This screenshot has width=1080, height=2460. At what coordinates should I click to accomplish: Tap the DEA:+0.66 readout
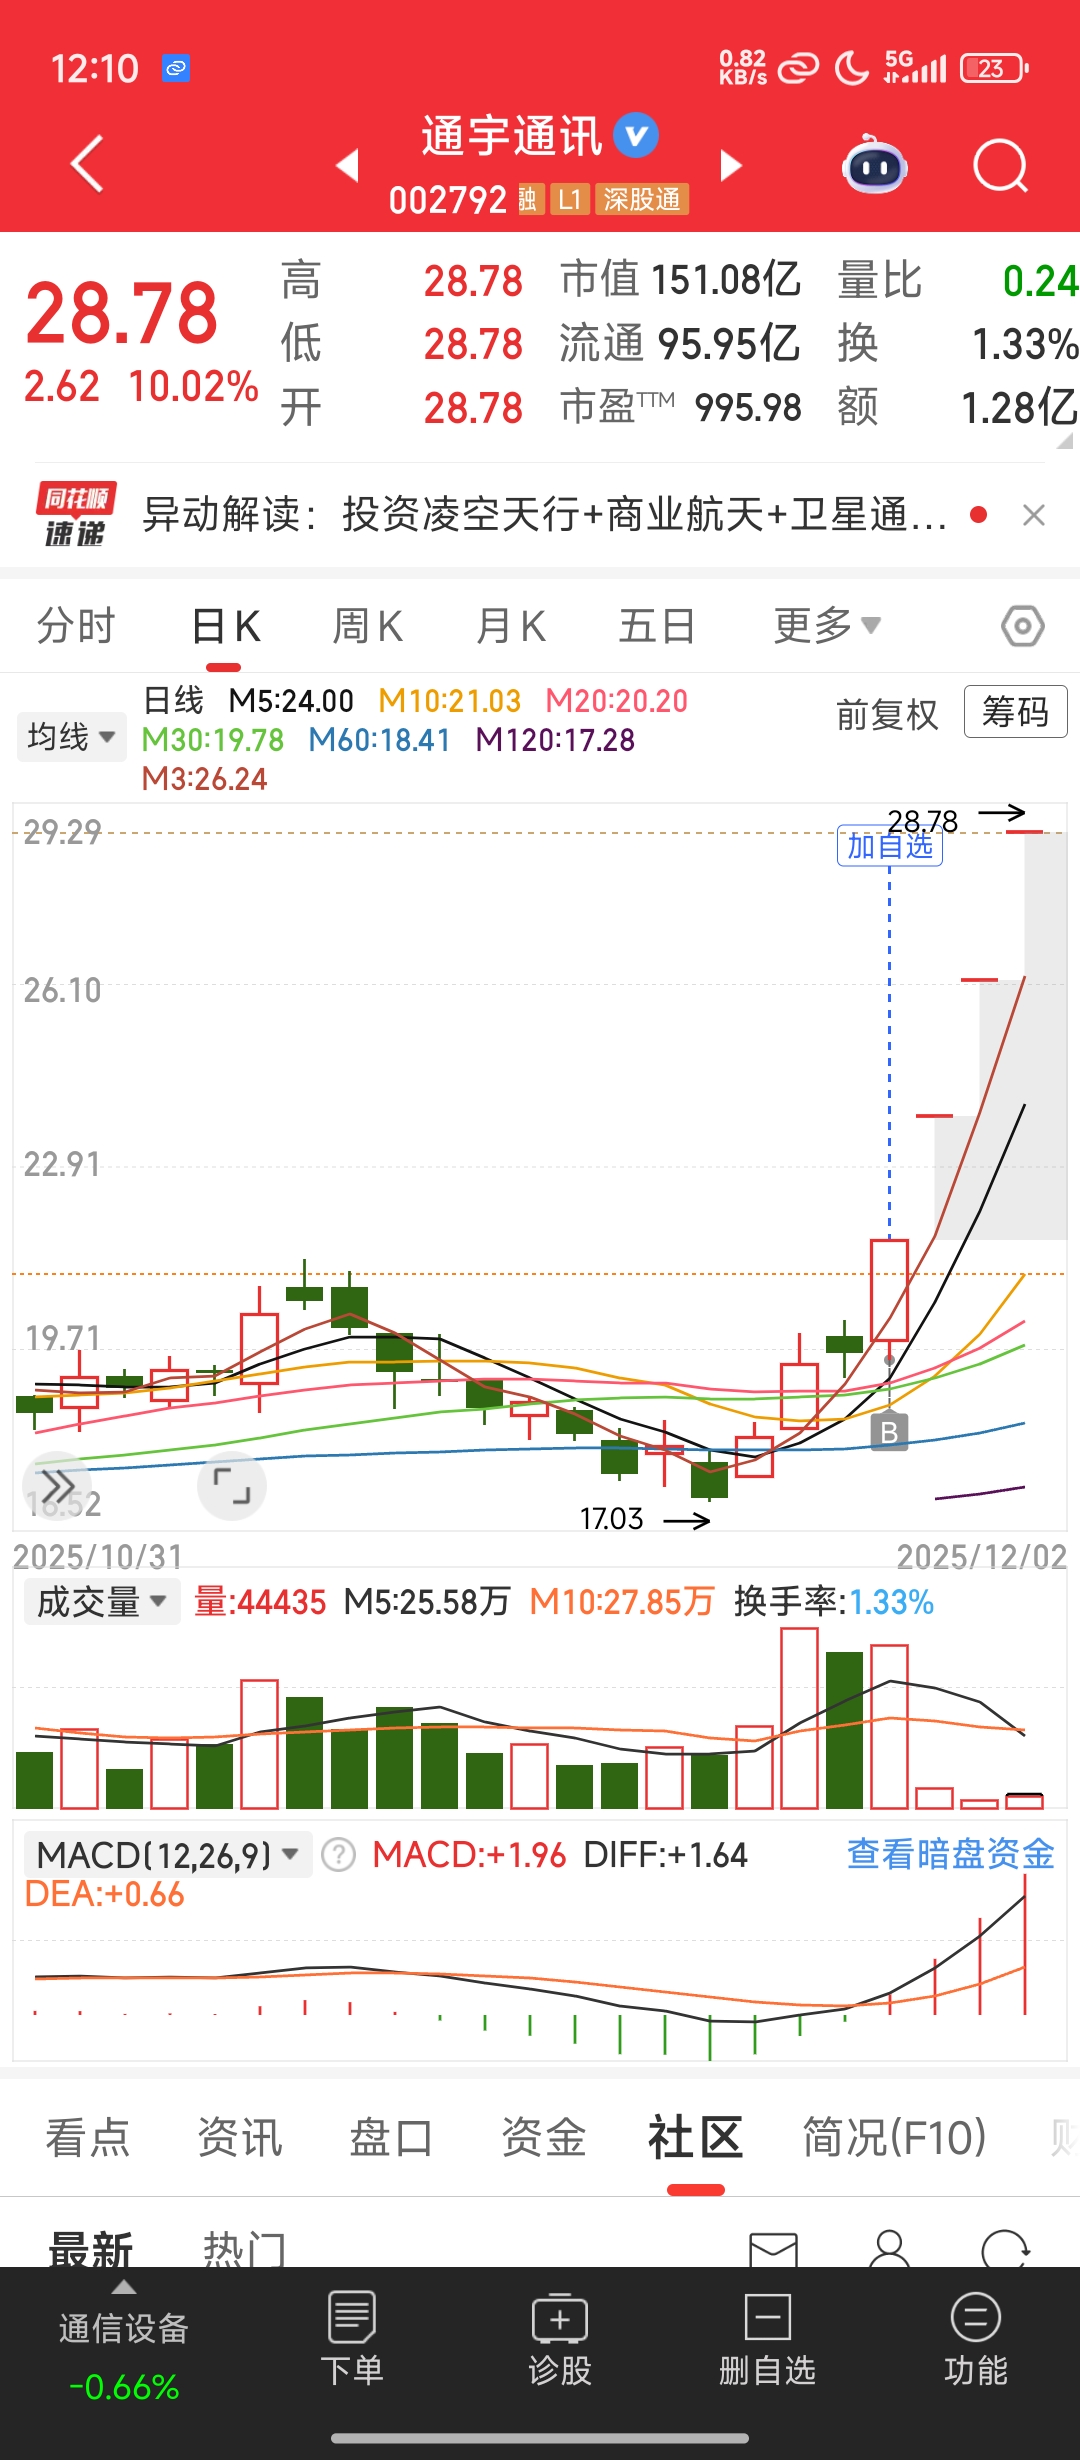(x=105, y=1894)
